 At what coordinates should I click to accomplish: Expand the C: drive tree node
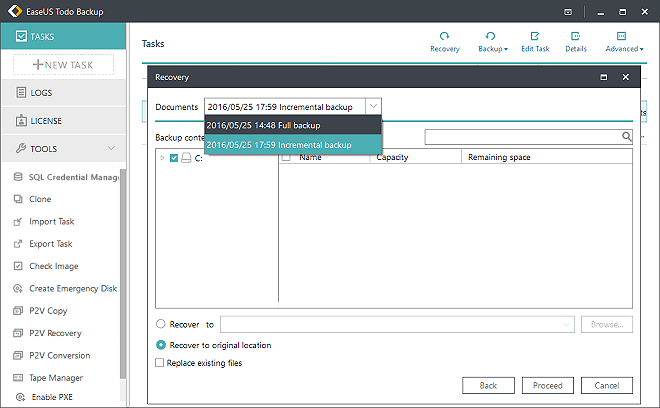[162, 158]
